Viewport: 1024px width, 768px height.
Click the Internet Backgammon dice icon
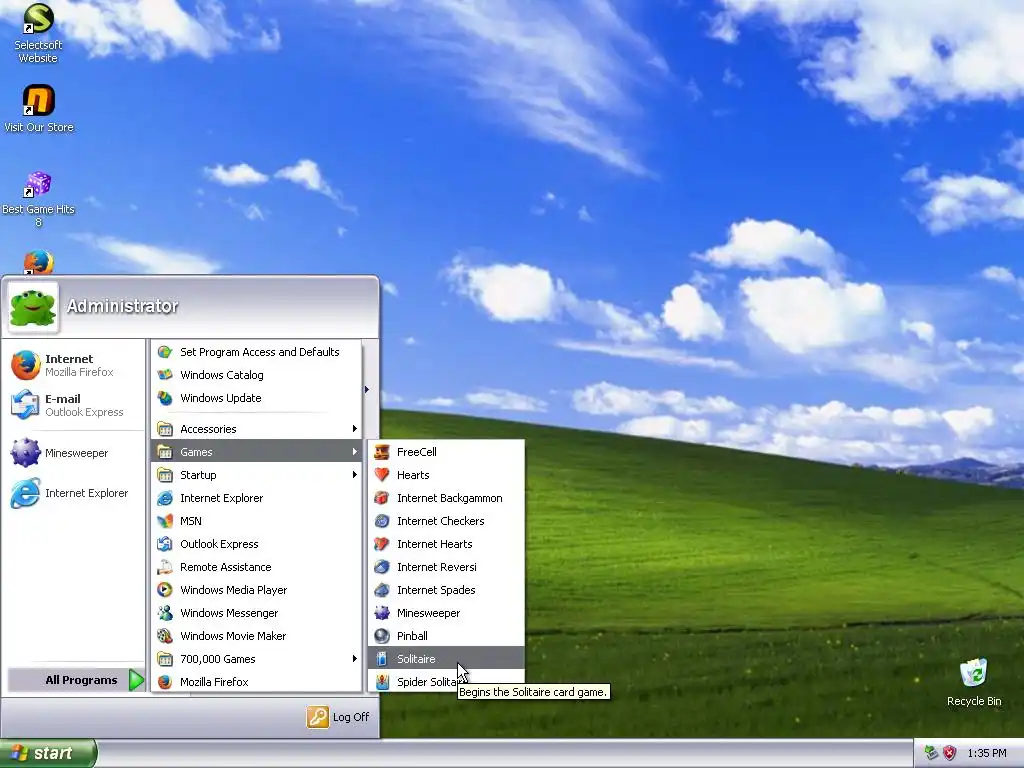tap(382, 498)
